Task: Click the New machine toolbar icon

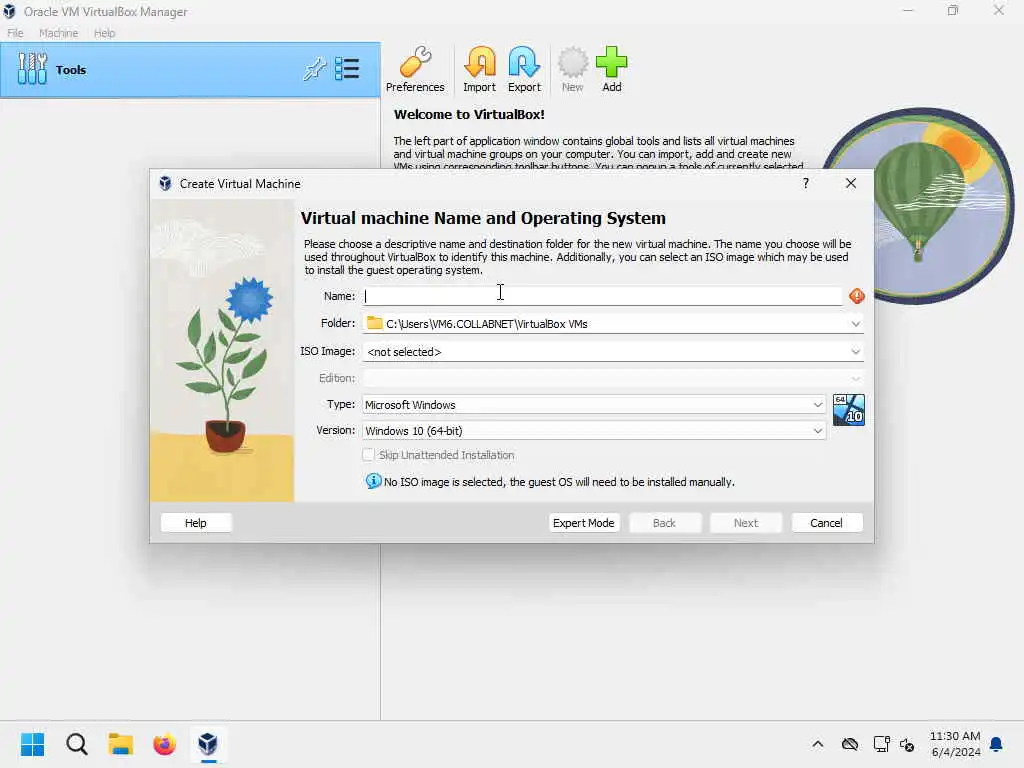Action: tap(572, 69)
